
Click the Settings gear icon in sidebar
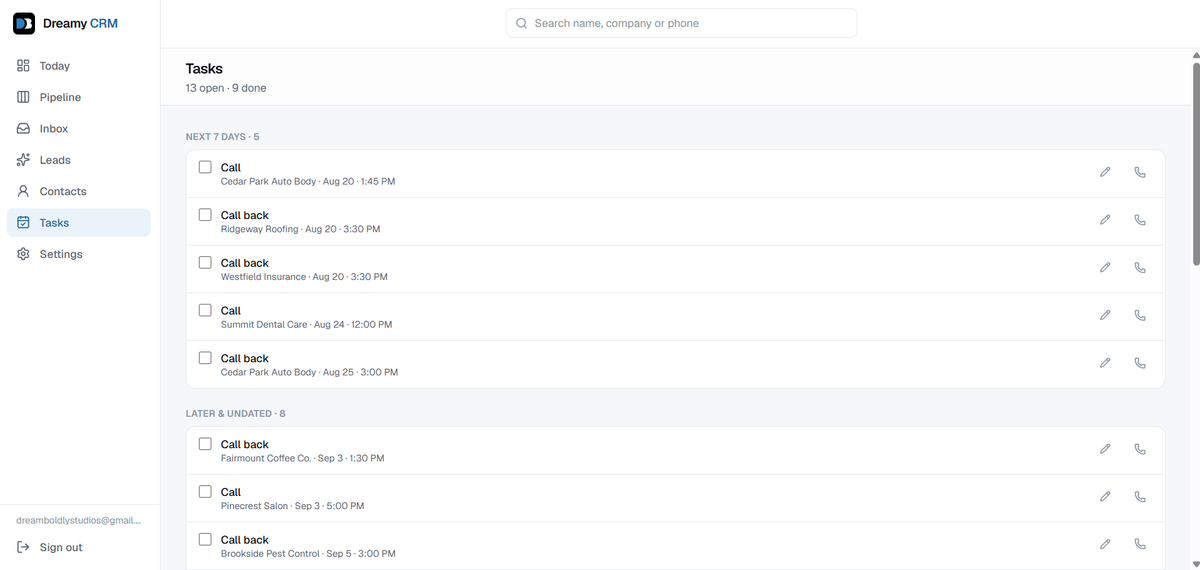(24, 254)
